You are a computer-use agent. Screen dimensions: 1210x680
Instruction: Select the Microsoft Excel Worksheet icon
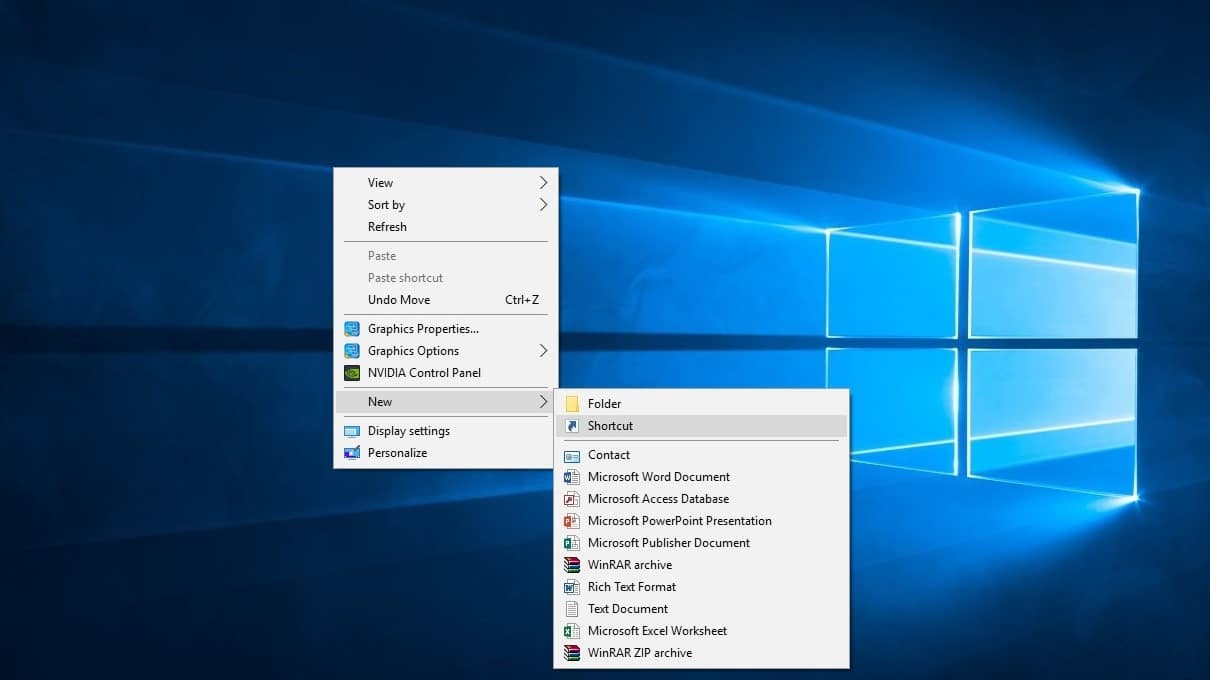[572, 631]
